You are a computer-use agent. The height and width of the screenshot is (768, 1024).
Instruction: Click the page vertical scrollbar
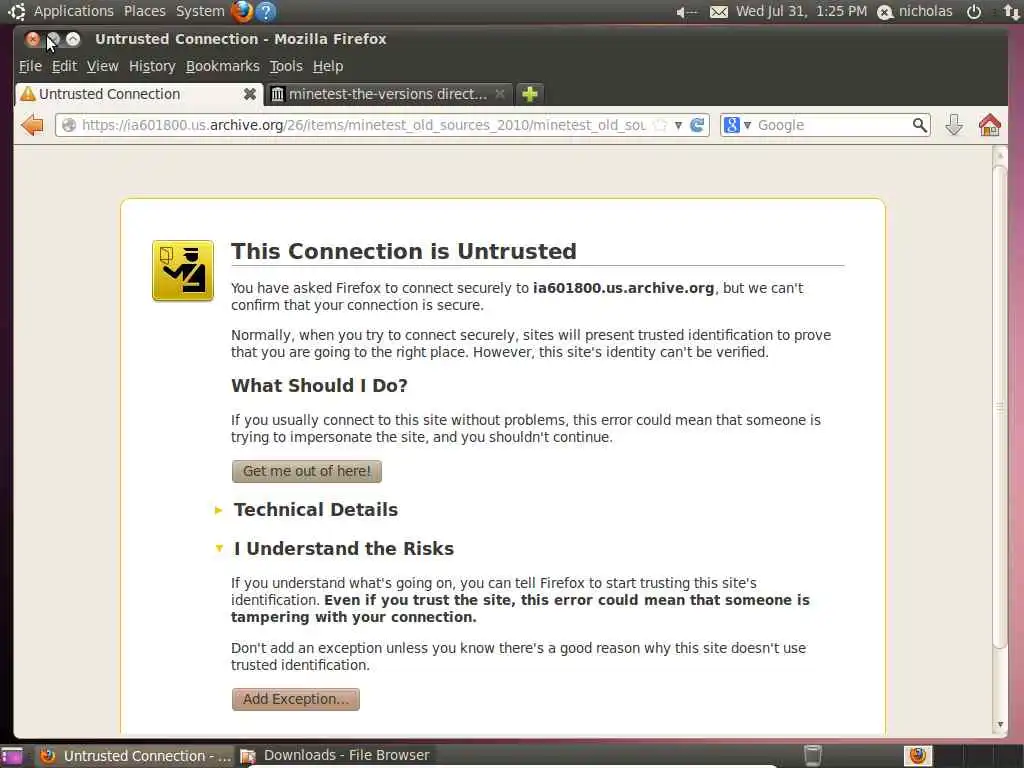coord(999,408)
